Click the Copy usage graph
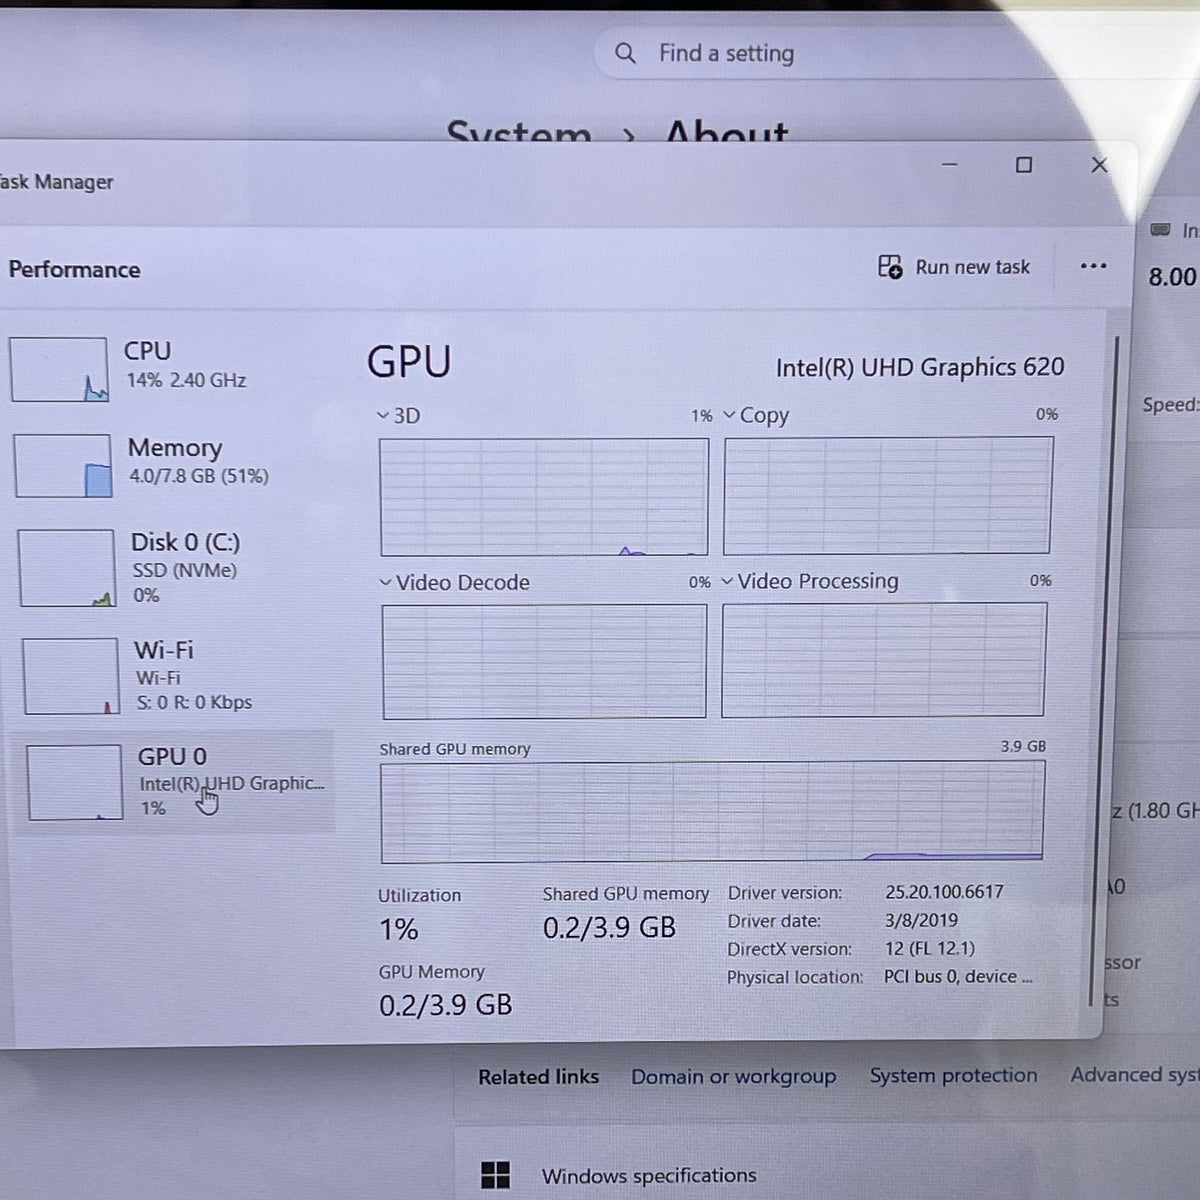 tap(888, 495)
